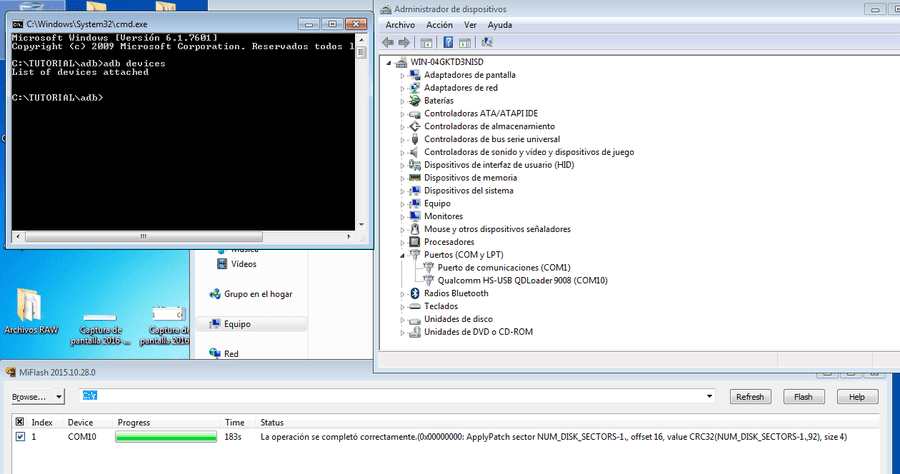
Task: Click the Radios Bluetooth icon
Action: coord(414,293)
